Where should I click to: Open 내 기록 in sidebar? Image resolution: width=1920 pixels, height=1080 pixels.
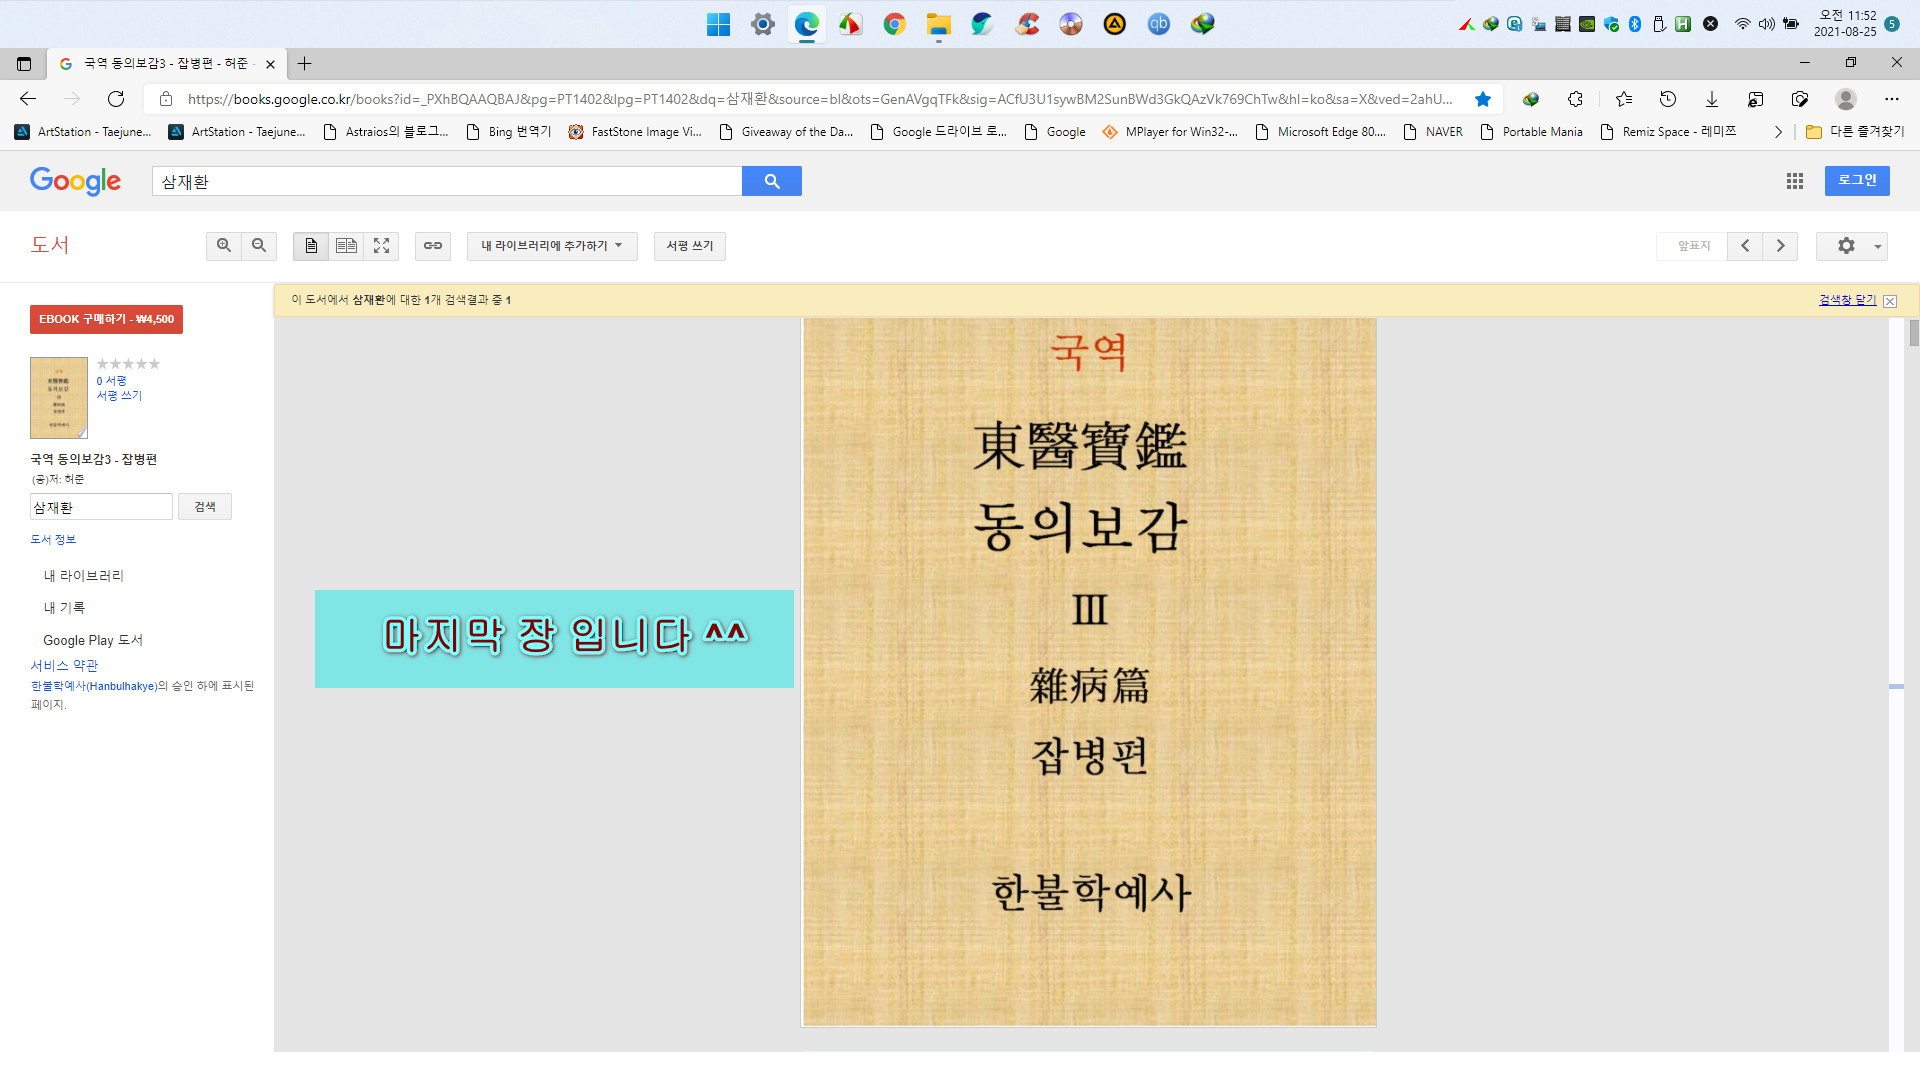tap(64, 608)
